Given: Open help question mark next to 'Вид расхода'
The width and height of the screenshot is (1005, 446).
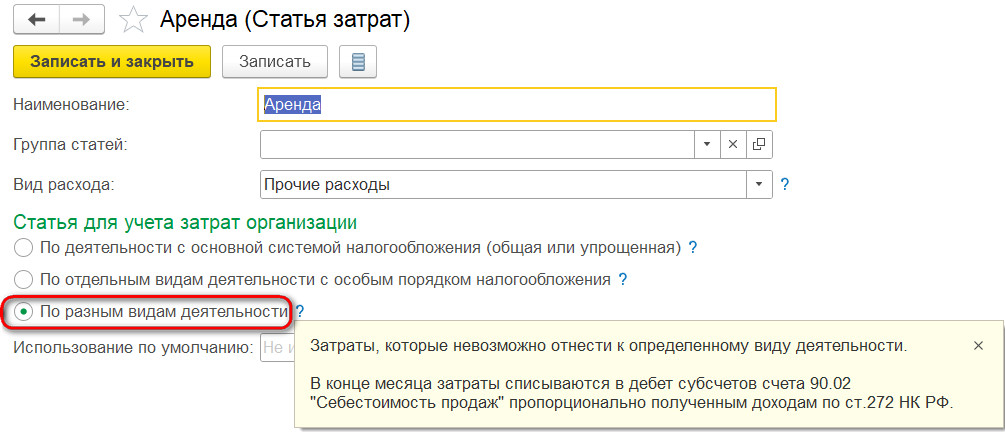Looking at the screenshot, I should click(785, 185).
